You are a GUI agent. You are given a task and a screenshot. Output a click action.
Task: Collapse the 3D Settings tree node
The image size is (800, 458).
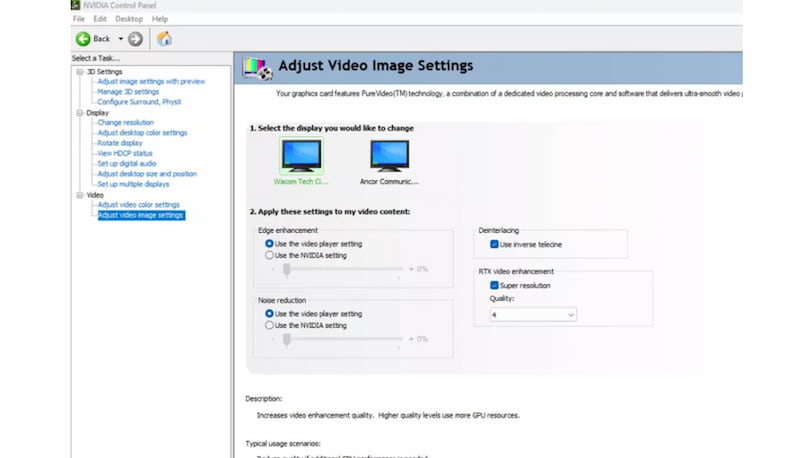79,72
